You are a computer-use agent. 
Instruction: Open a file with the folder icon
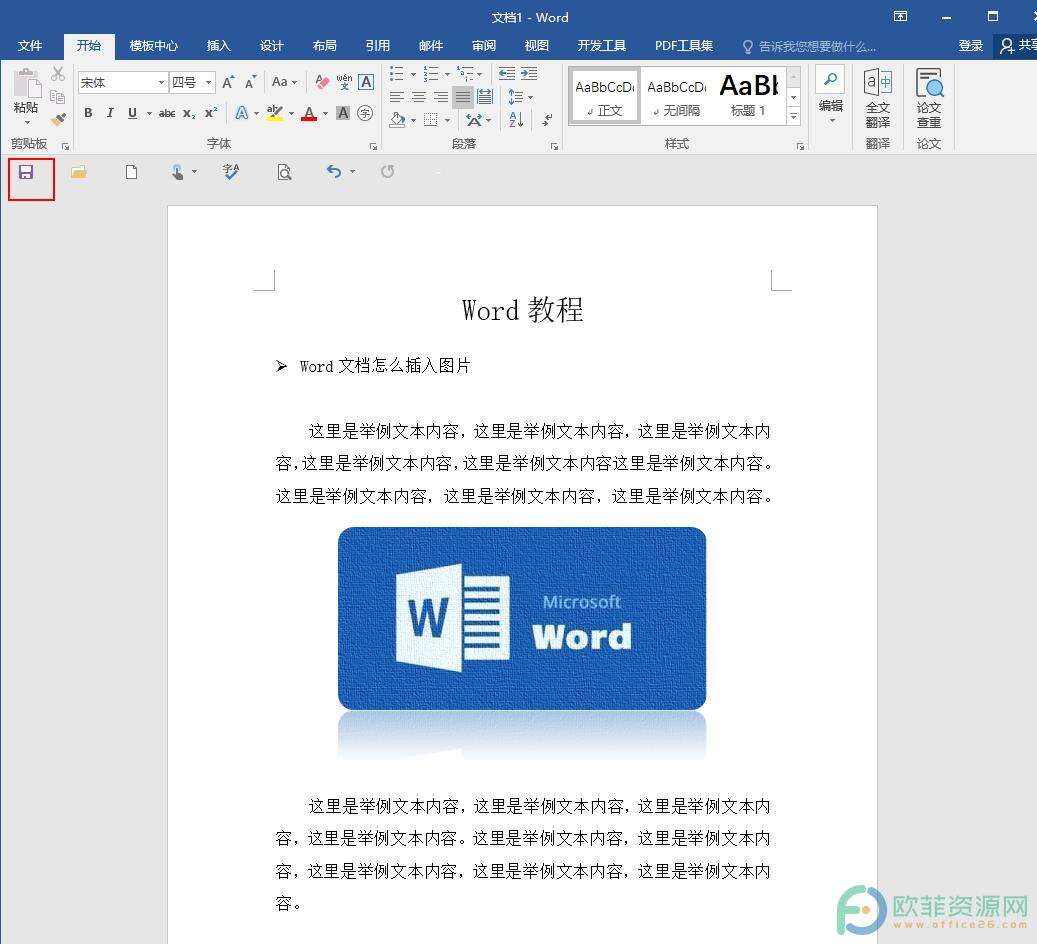[x=79, y=173]
